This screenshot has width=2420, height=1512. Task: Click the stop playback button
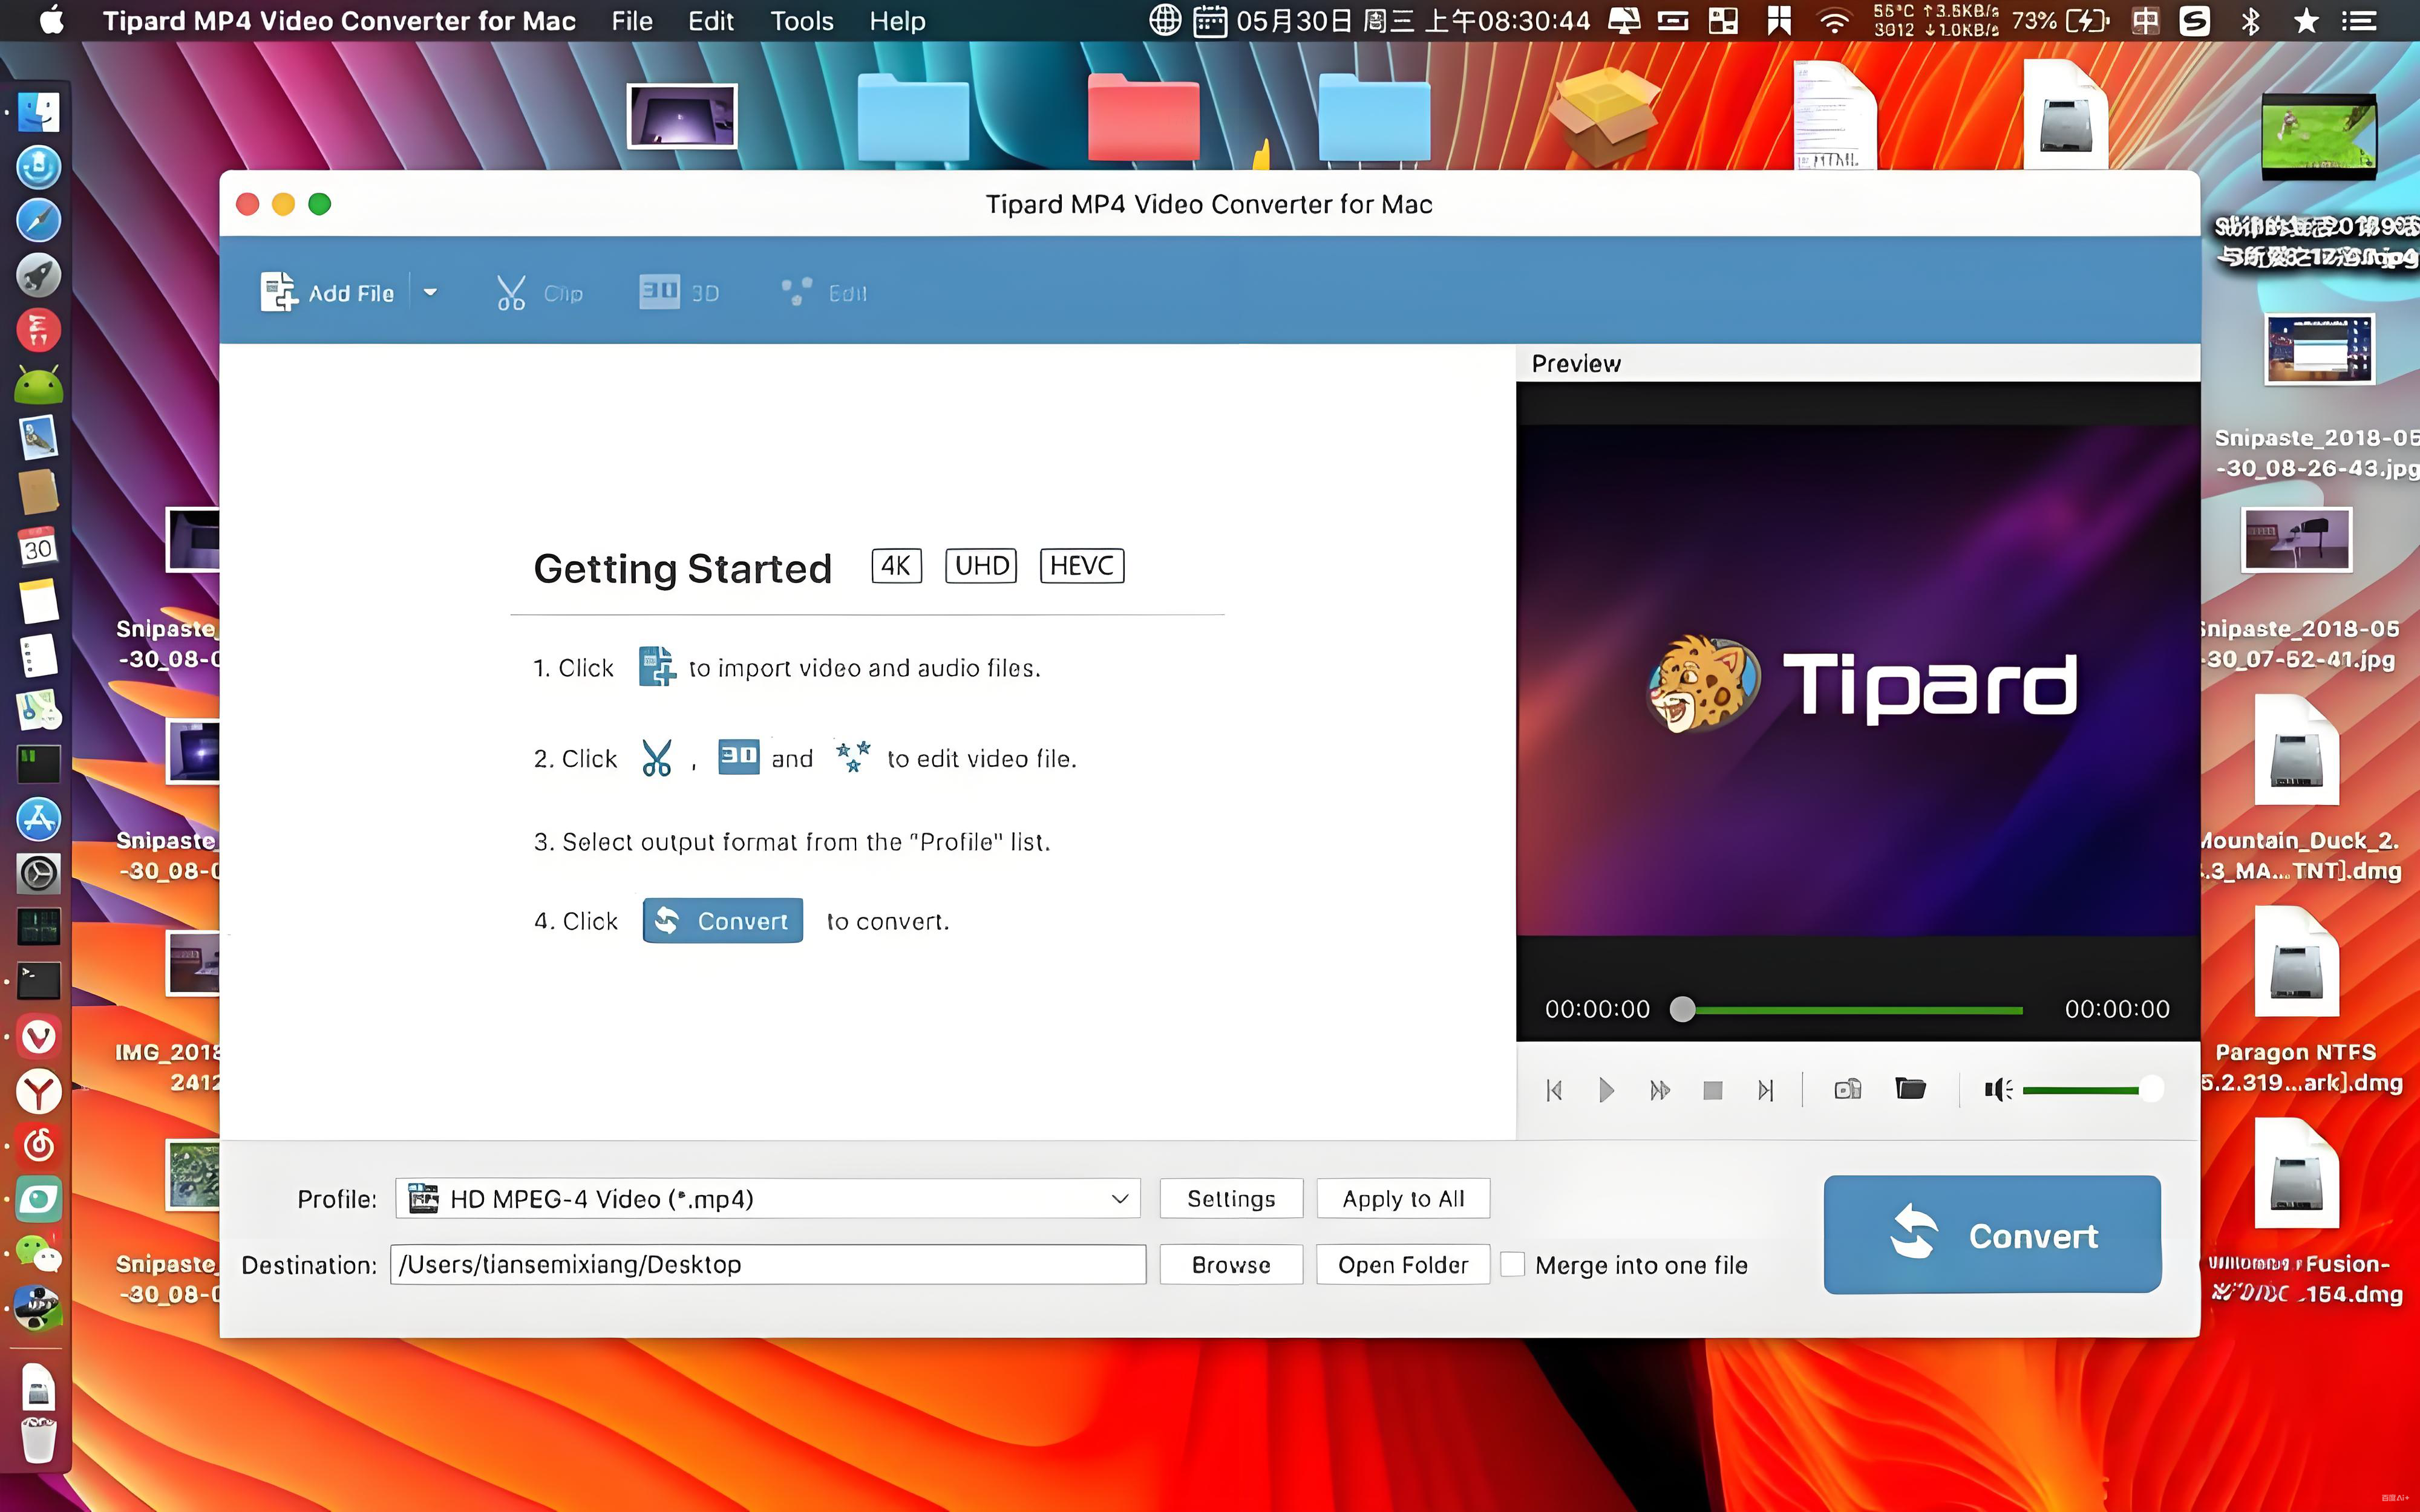tap(1712, 1090)
